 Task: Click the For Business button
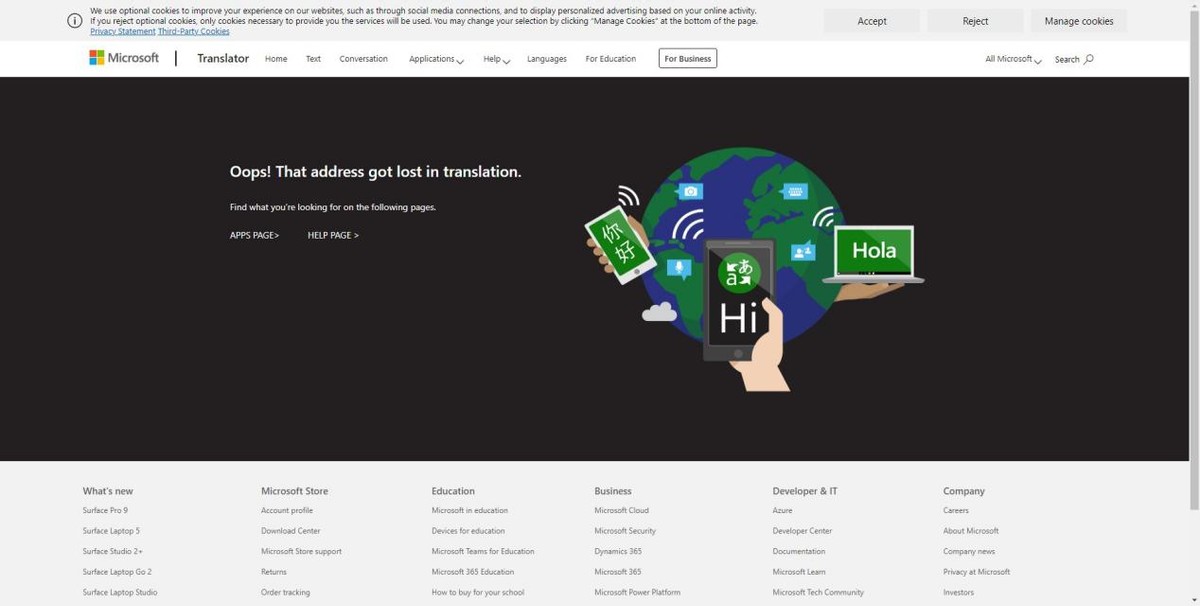coord(688,59)
